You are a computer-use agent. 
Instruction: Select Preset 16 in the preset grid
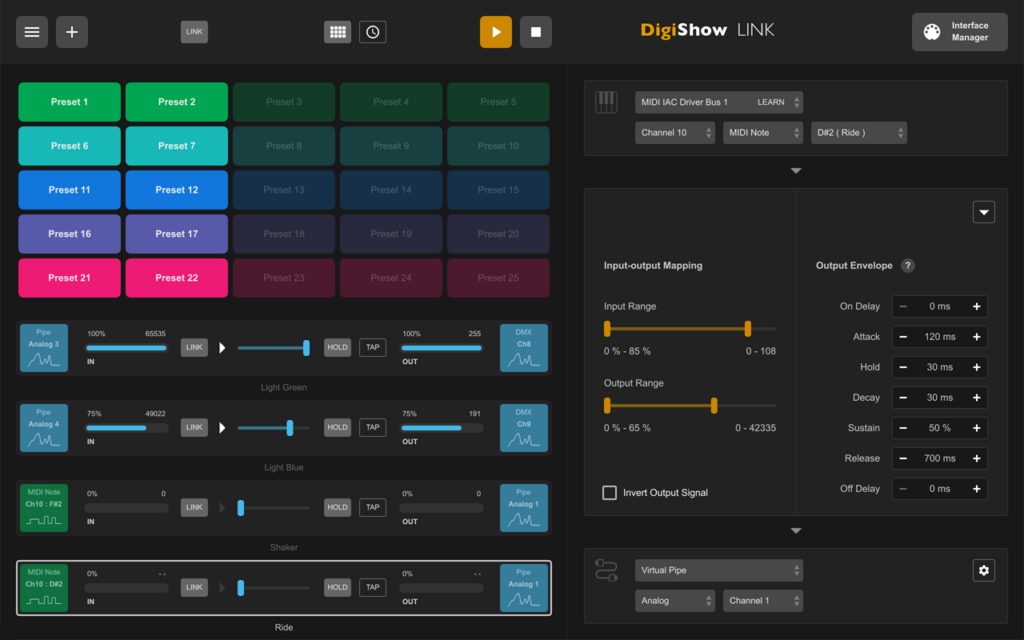[x=69, y=233]
